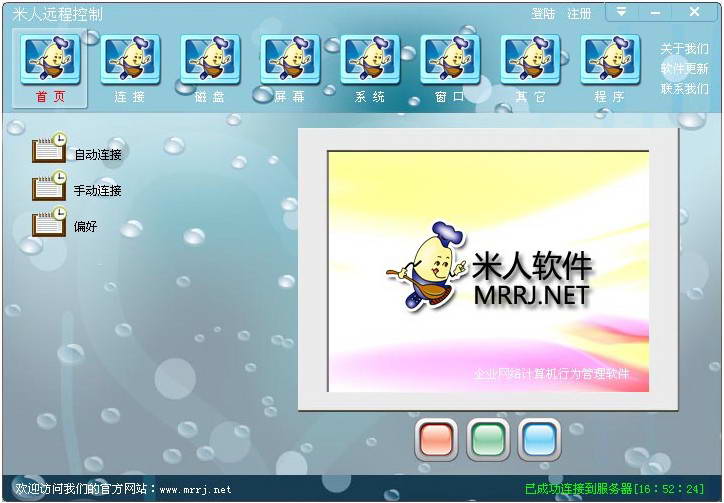This screenshot has height=503, width=724.
Task: Click 软件更新 software update link
Action: pos(684,68)
